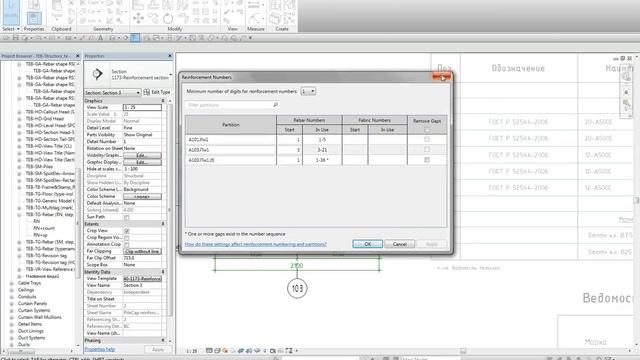Click the Rebar In Use cell 1-36 *
The image size is (640, 360).
(322, 160)
